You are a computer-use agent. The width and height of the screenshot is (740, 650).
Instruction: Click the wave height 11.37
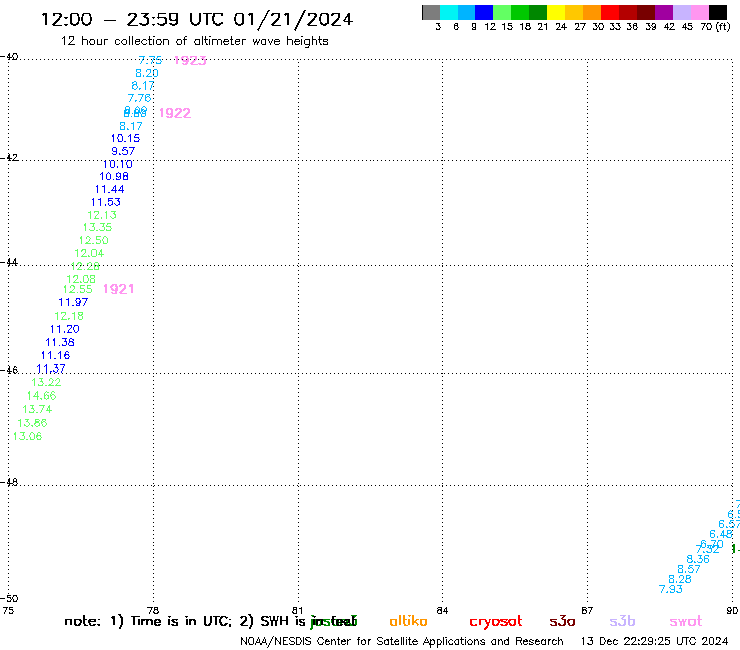coord(51,369)
